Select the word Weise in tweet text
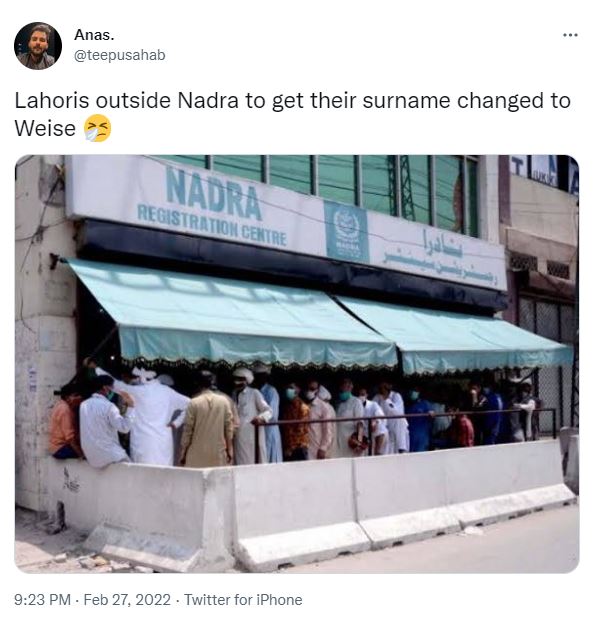 [x=45, y=128]
